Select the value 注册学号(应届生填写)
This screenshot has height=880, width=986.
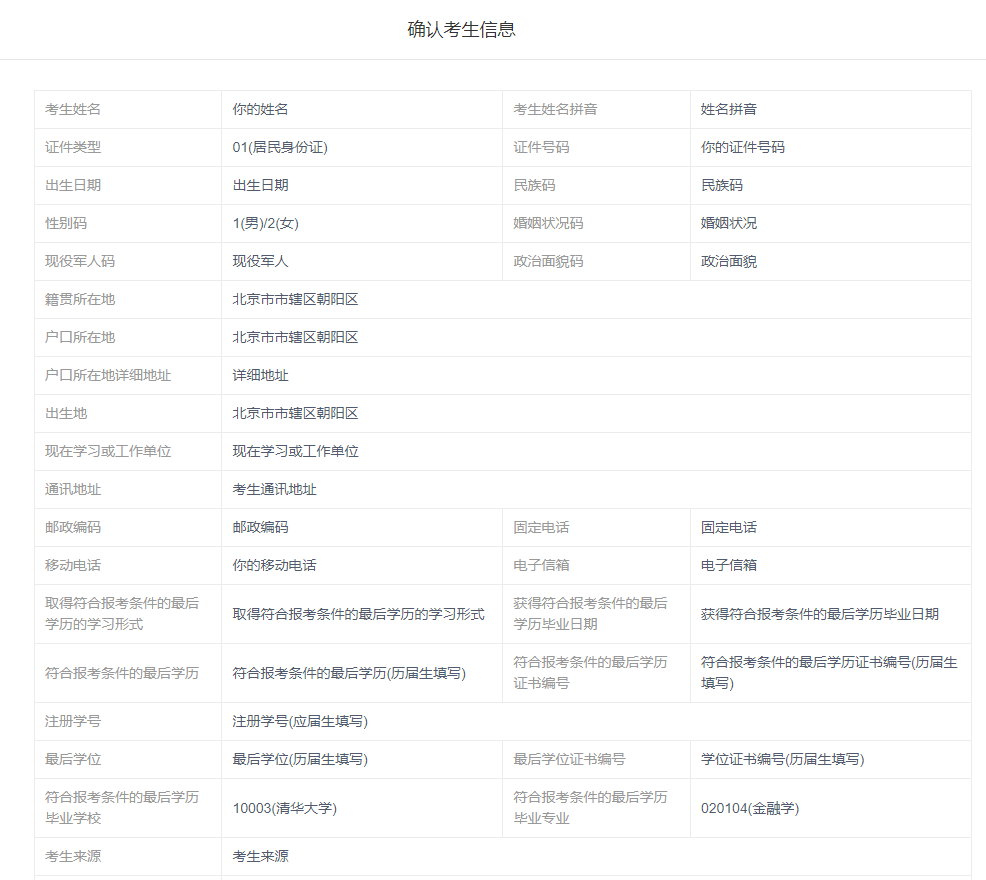(300, 721)
